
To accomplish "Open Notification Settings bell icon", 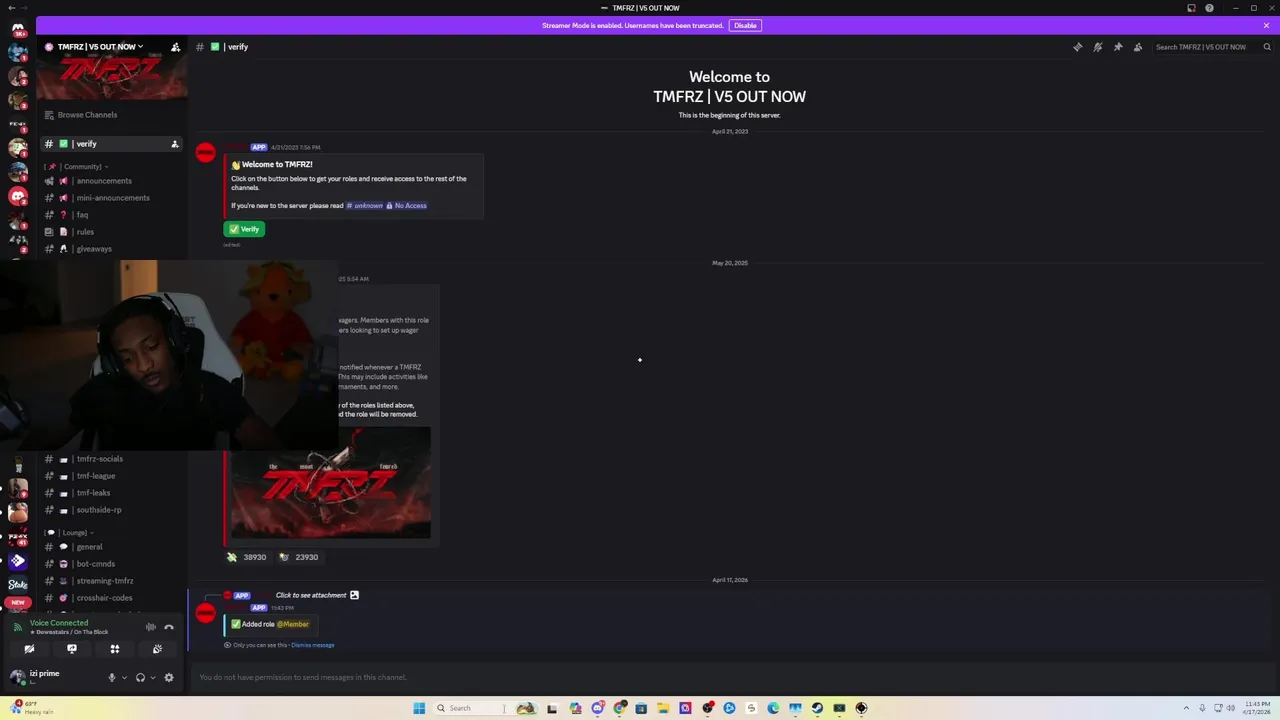I will coord(1098,47).
